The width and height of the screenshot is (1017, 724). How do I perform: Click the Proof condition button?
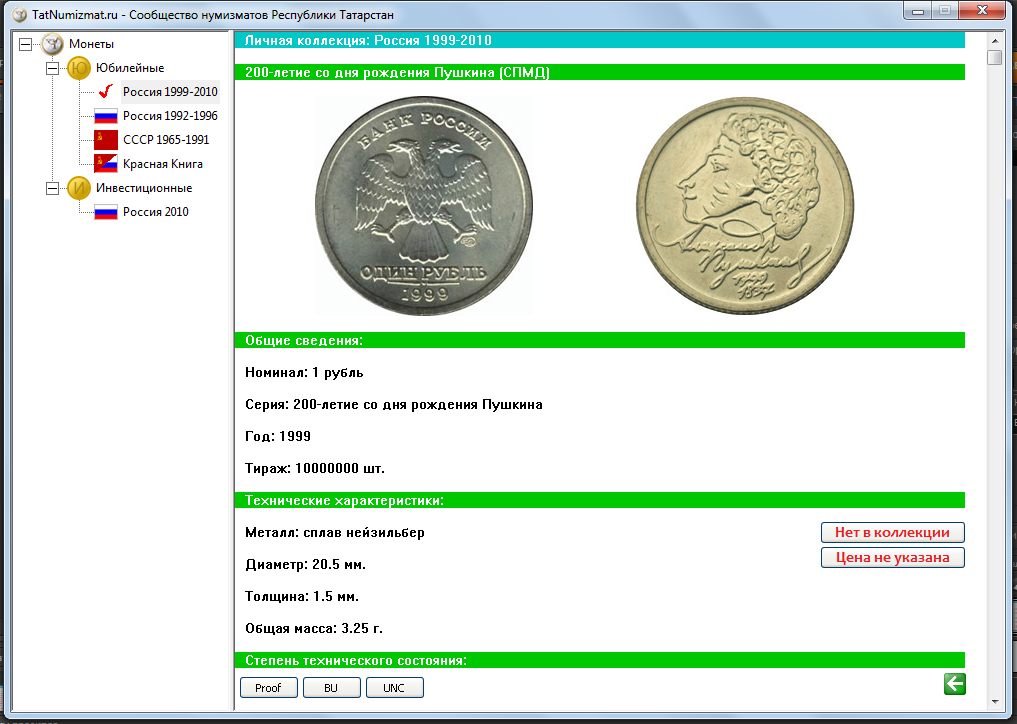[269, 688]
